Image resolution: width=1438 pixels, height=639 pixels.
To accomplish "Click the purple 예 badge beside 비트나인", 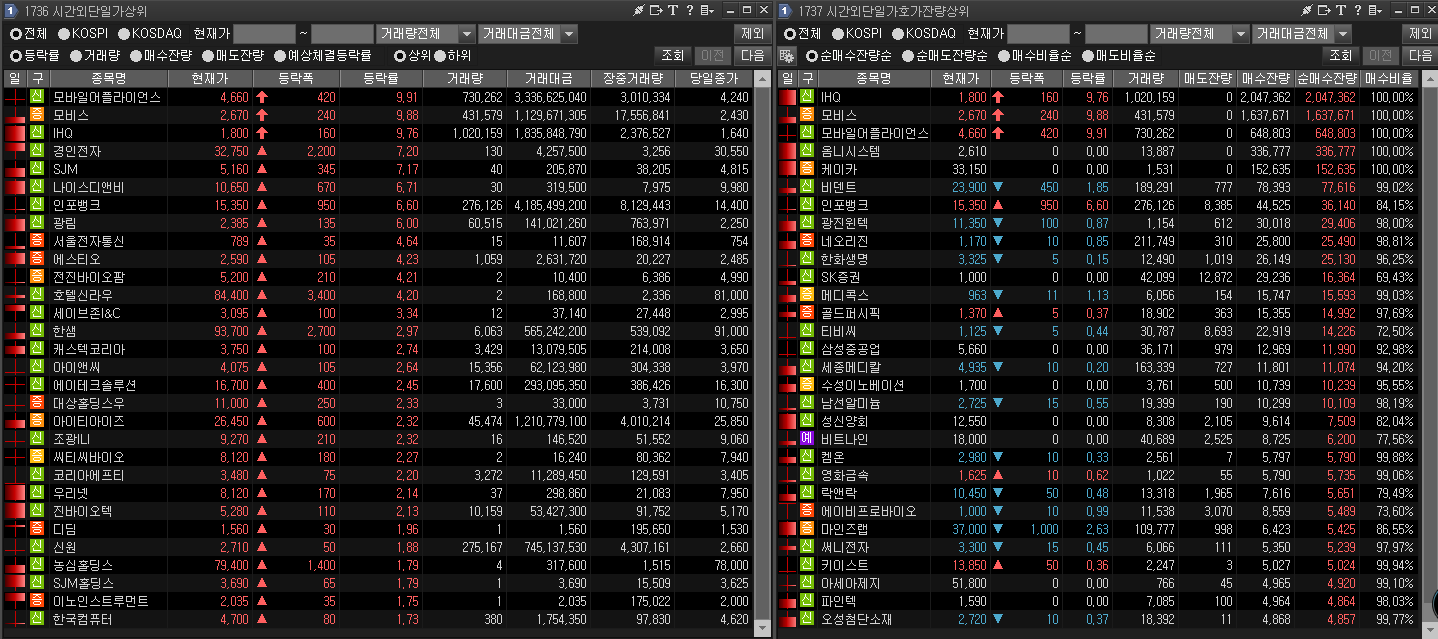I will pos(808,439).
